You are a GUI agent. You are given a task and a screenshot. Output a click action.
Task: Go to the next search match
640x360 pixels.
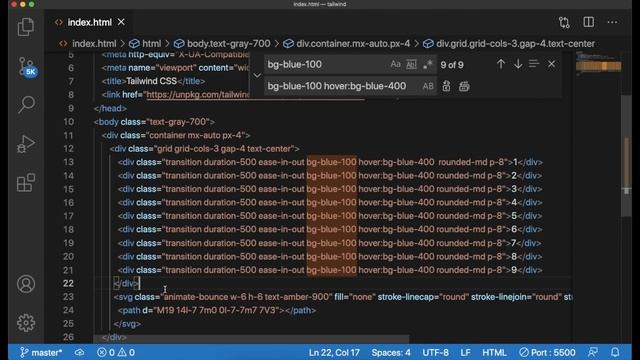point(518,64)
